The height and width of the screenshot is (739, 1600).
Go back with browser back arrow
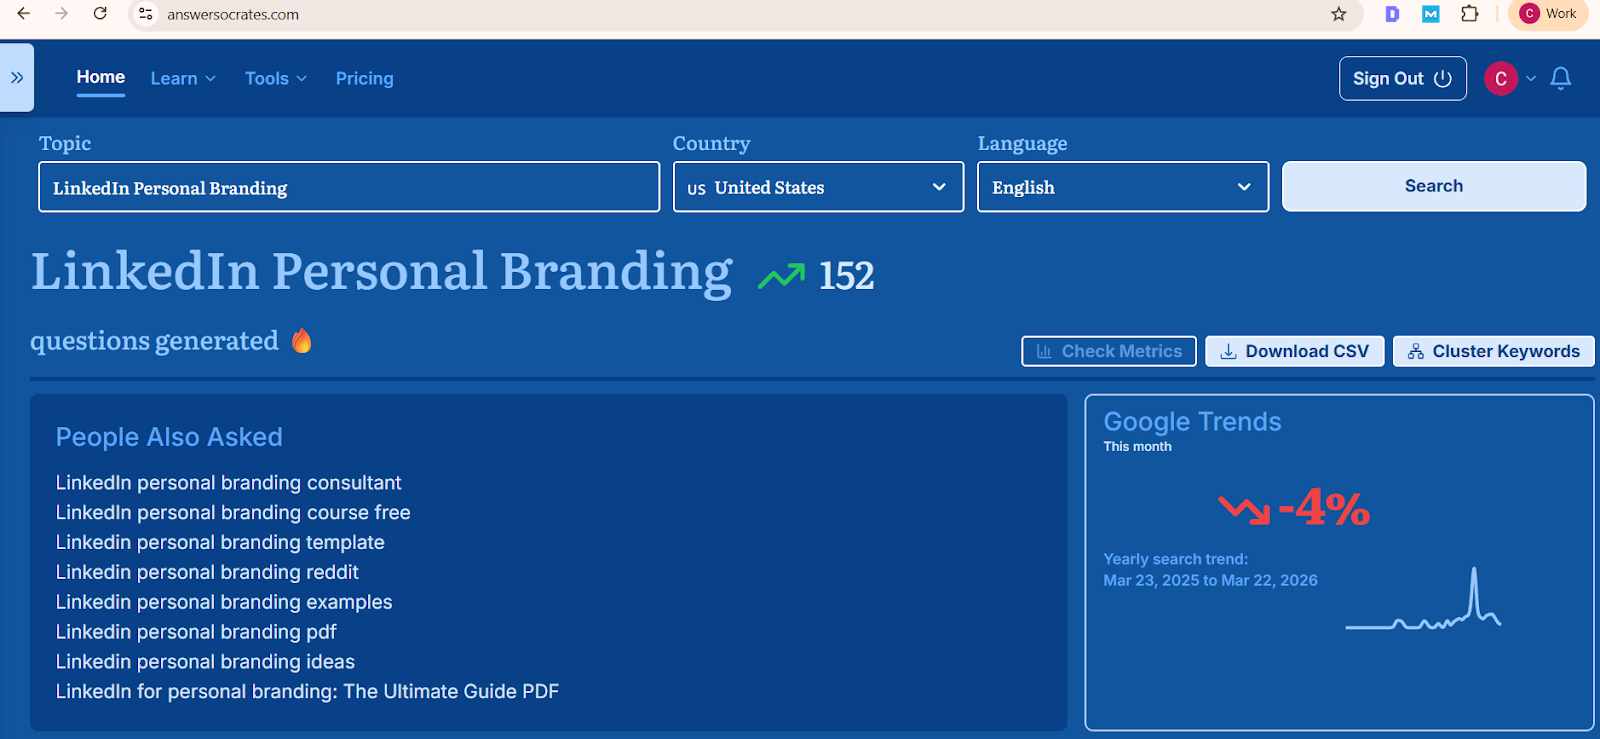pyautogui.click(x=24, y=14)
